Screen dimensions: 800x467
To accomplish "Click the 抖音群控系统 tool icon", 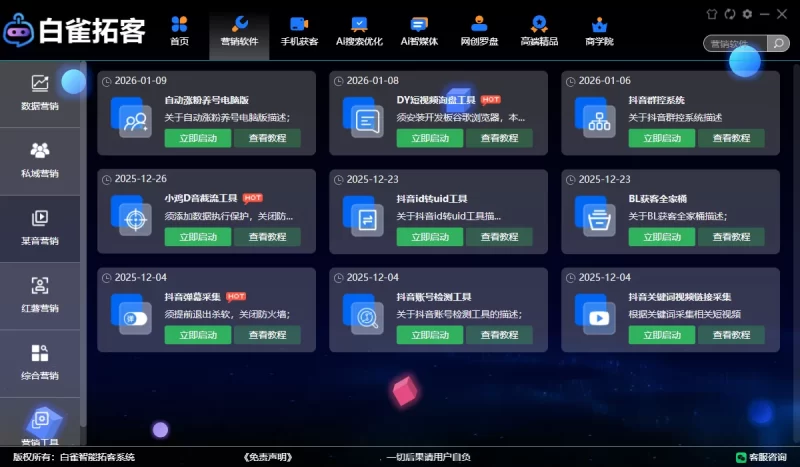I will (x=595, y=117).
